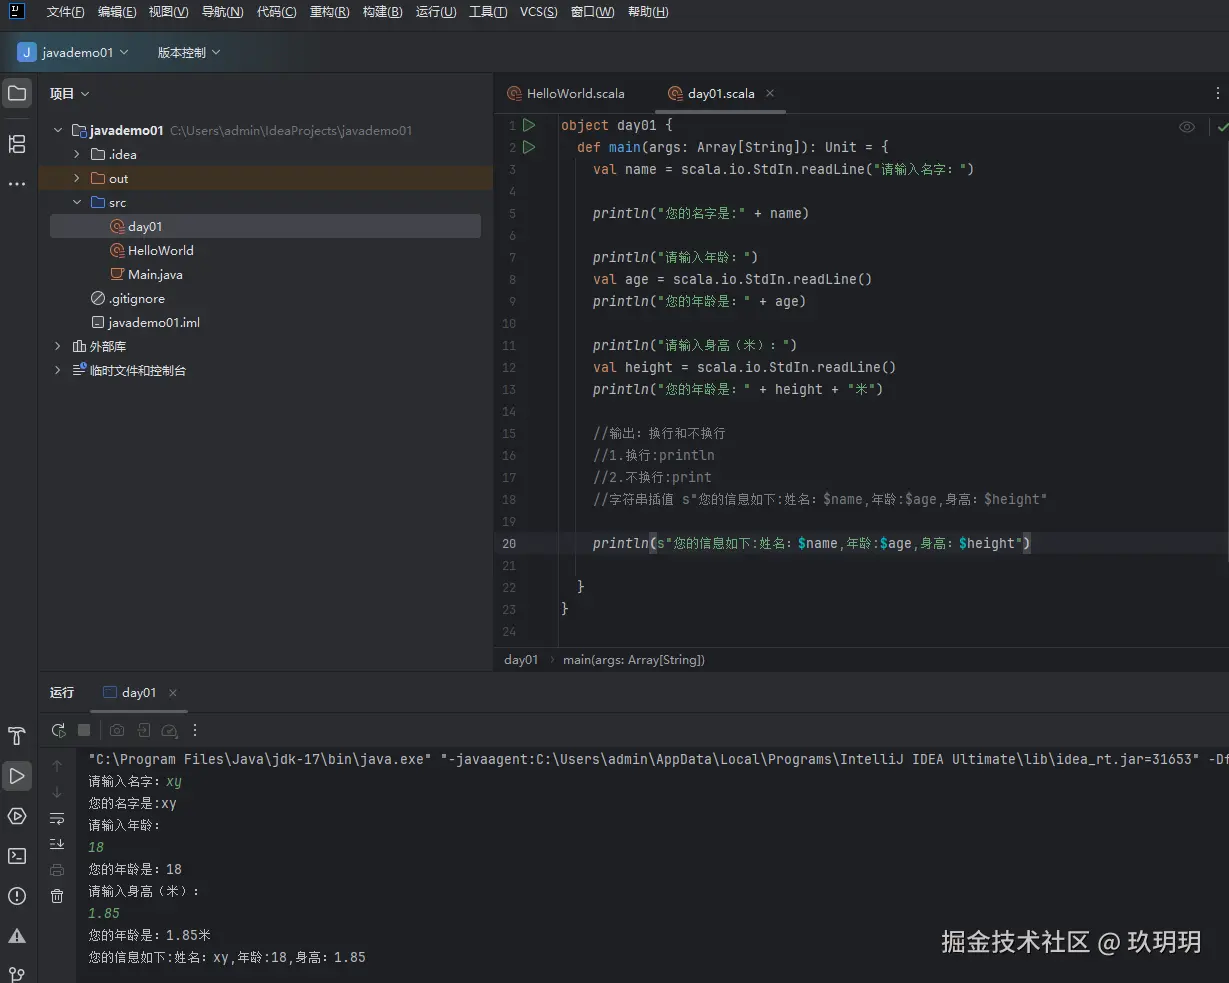Image resolution: width=1229 pixels, height=983 pixels.
Task: Open the 导航(N) menu
Action: (x=222, y=12)
